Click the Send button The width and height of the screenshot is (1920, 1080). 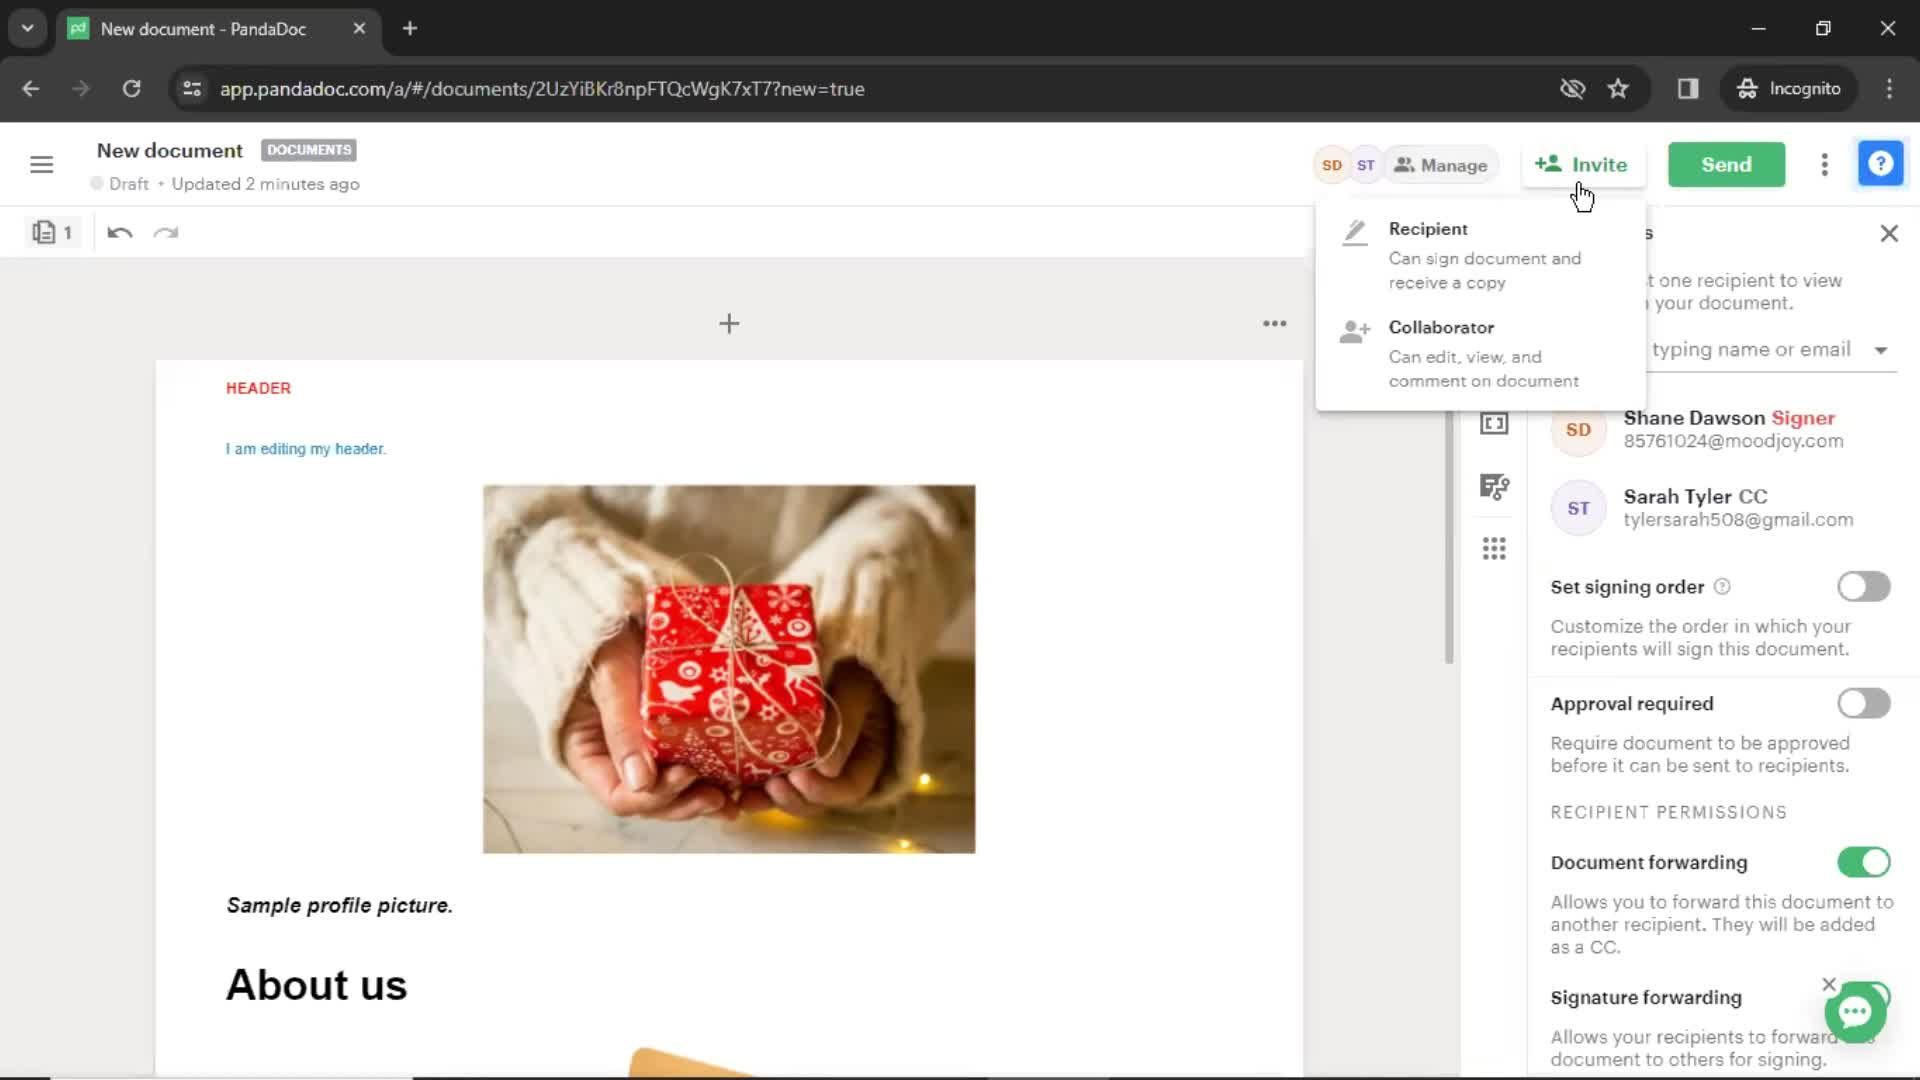pyautogui.click(x=1727, y=164)
